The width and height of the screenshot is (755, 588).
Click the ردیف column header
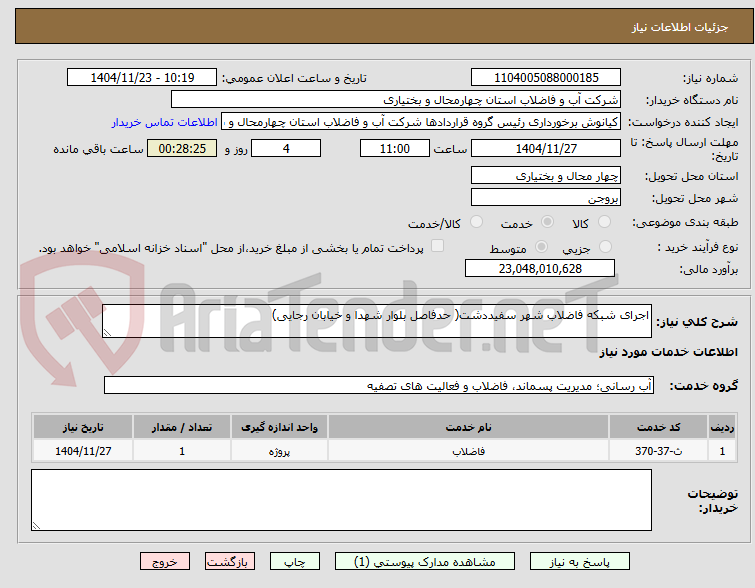[722, 427]
